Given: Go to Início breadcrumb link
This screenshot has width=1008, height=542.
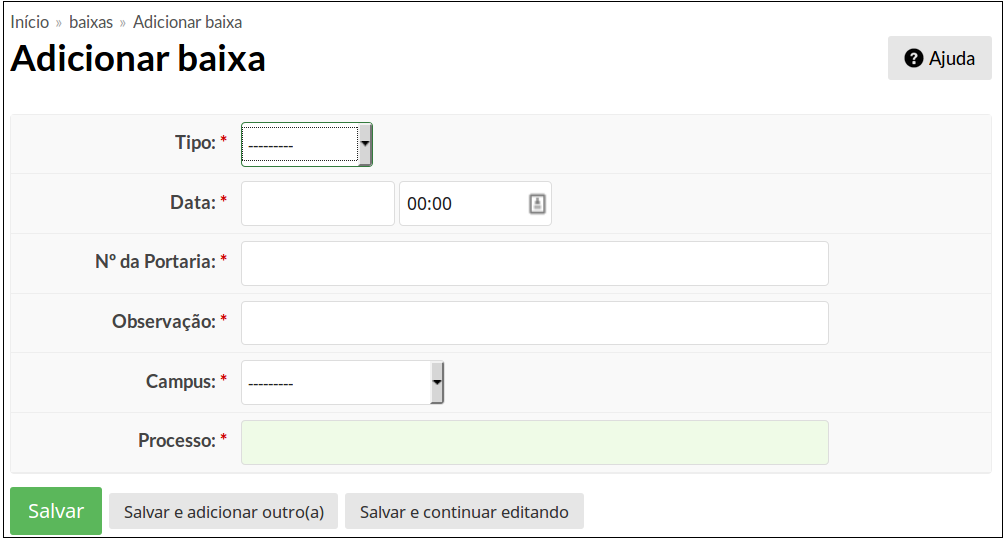Looking at the screenshot, I should (30, 23).
